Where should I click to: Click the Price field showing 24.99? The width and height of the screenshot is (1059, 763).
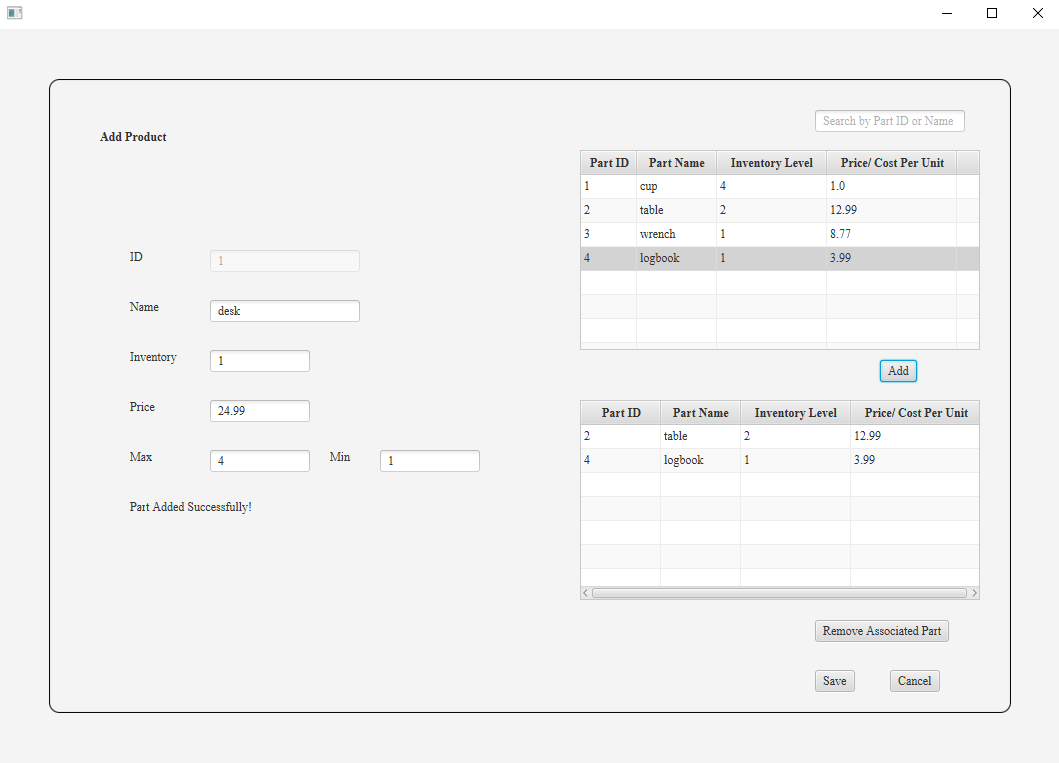259,411
